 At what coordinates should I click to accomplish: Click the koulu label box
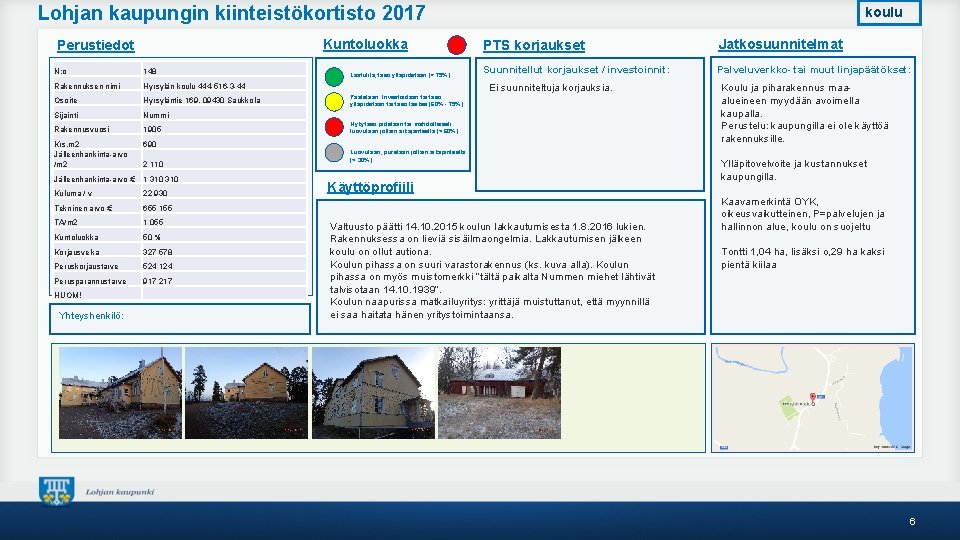click(x=889, y=12)
